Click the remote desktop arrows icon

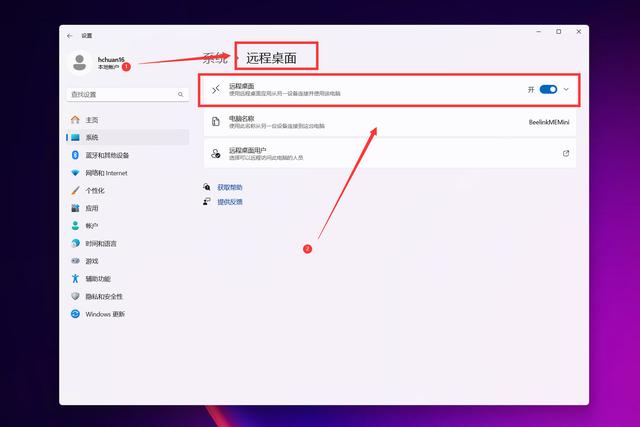click(216, 89)
